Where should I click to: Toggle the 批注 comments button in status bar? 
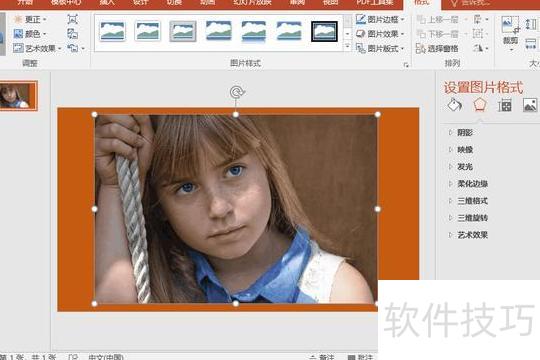click(360, 357)
